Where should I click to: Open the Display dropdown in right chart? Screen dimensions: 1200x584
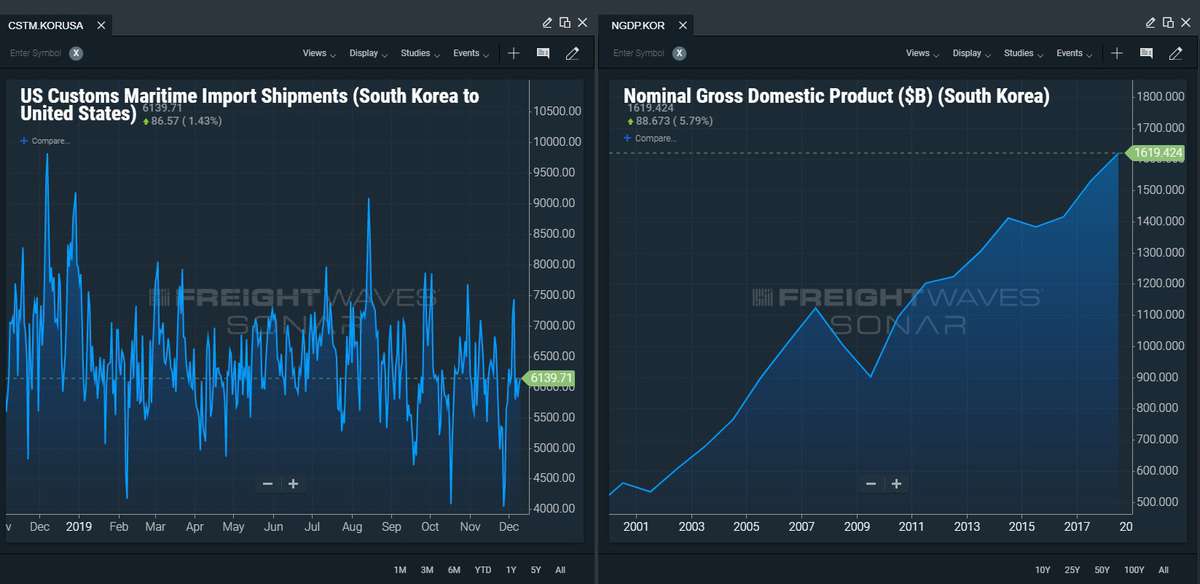click(x=971, y=53)
